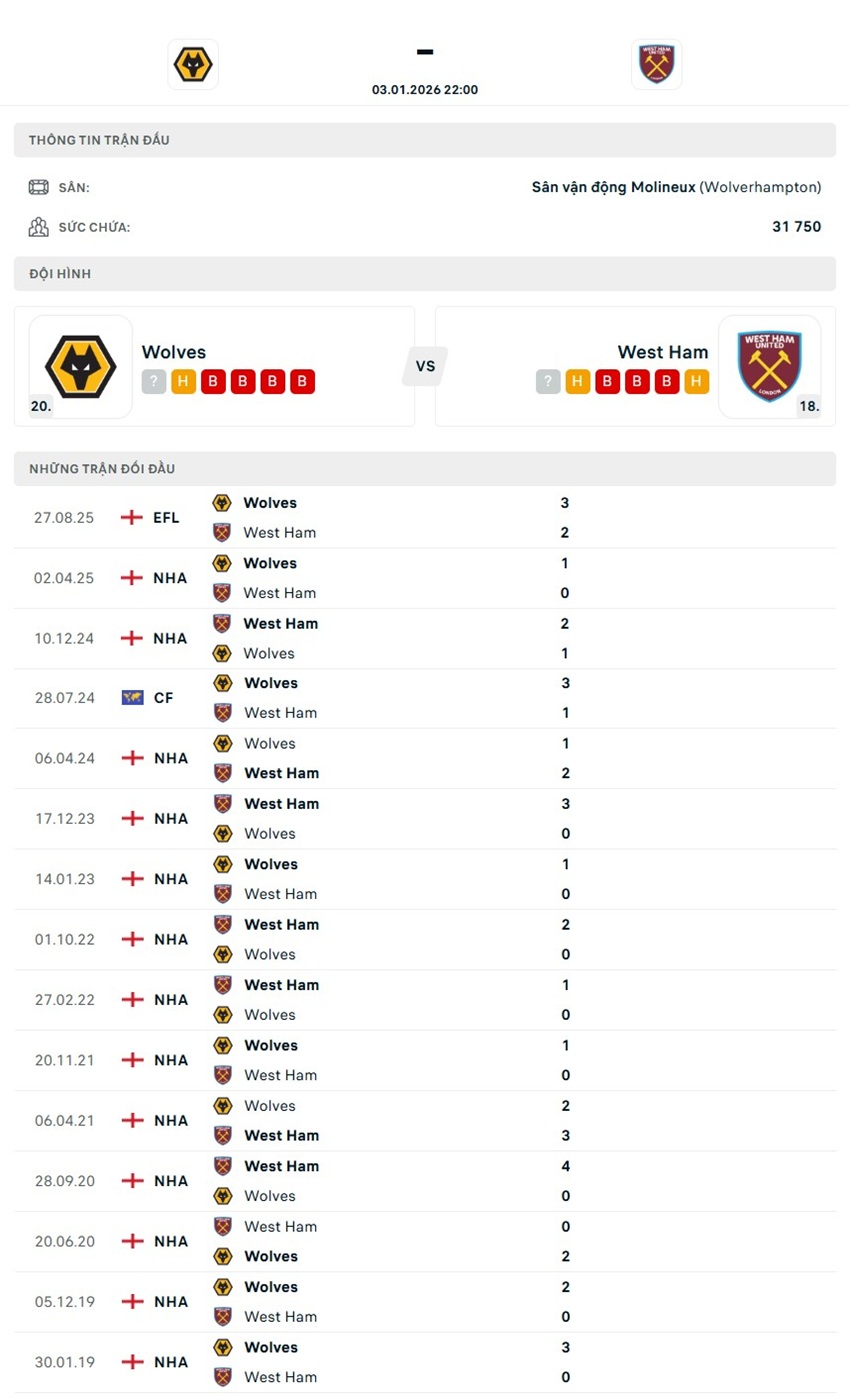Image resolution: width=850 pixels, height=1399 pixels.
Task: Select the stadium icon next to SÂN
Action: pos(38,186)
